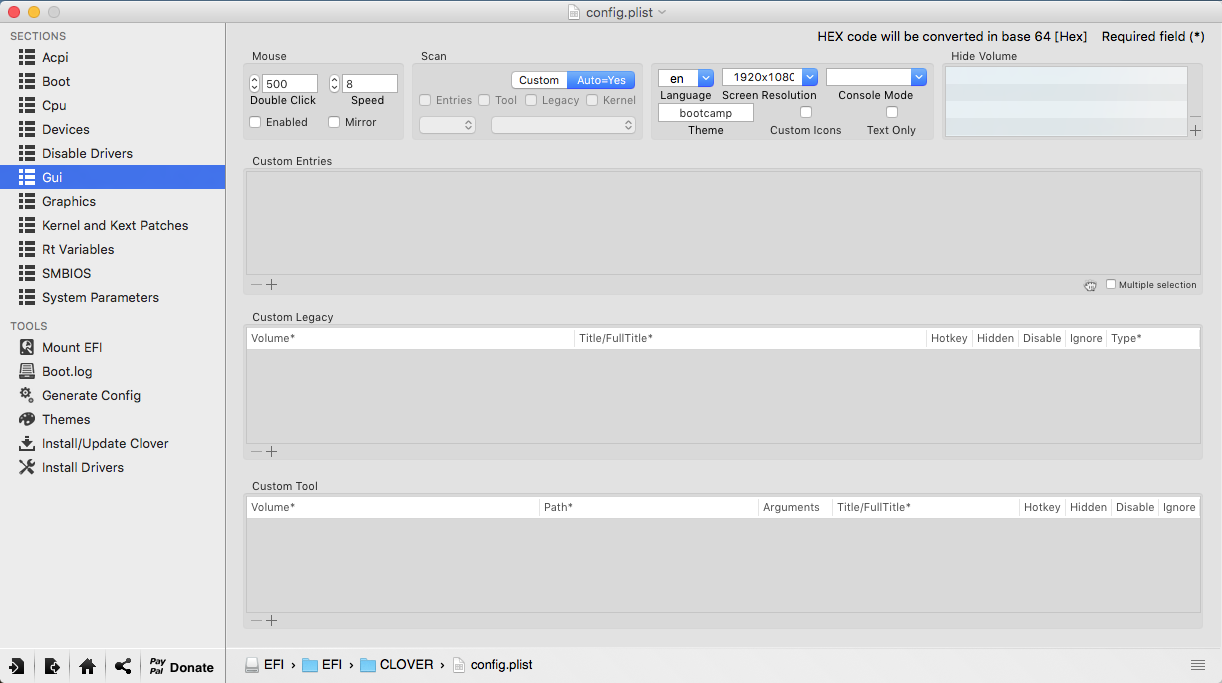Check the Scan Entries checkbox
Screen dimensions: 1222x683
pos(425,100)
